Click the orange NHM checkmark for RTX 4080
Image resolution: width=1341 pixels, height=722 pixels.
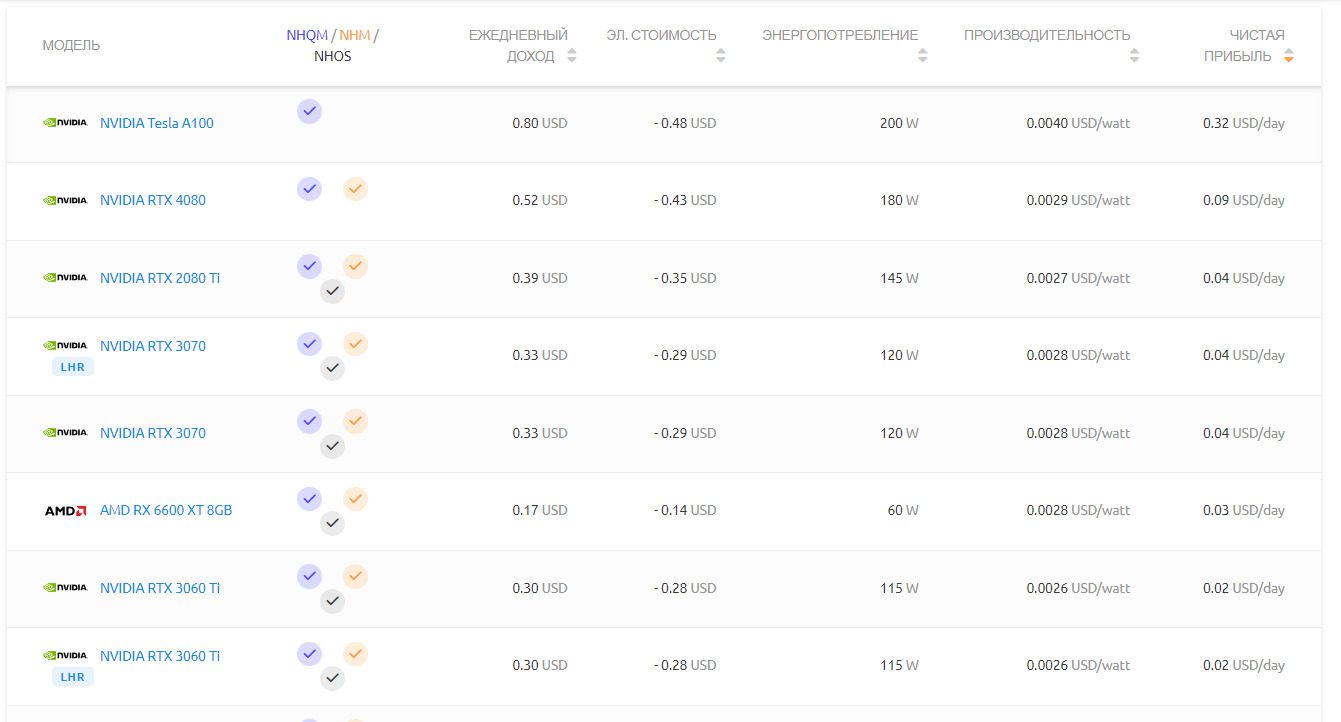pos(355,188)
